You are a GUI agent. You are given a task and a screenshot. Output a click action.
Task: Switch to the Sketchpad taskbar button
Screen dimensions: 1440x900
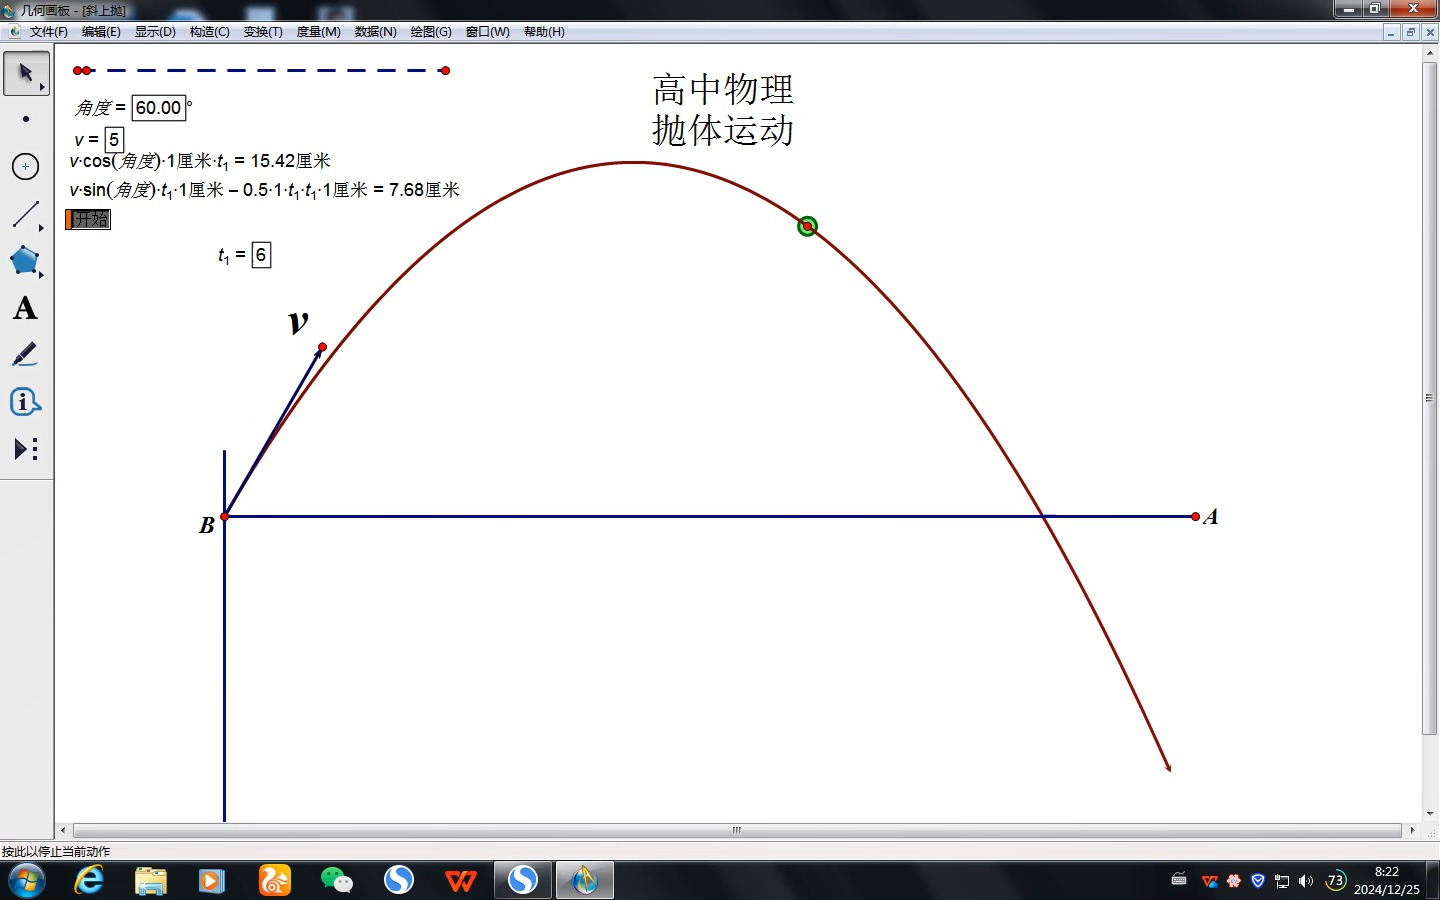click(x=584, y=881)
